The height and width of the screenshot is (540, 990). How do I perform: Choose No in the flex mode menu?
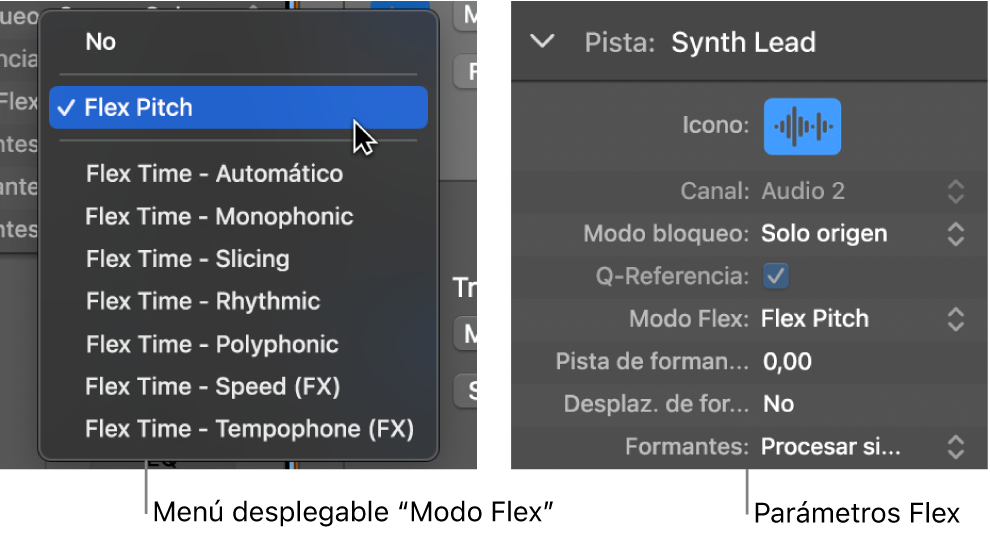[101, 41]
